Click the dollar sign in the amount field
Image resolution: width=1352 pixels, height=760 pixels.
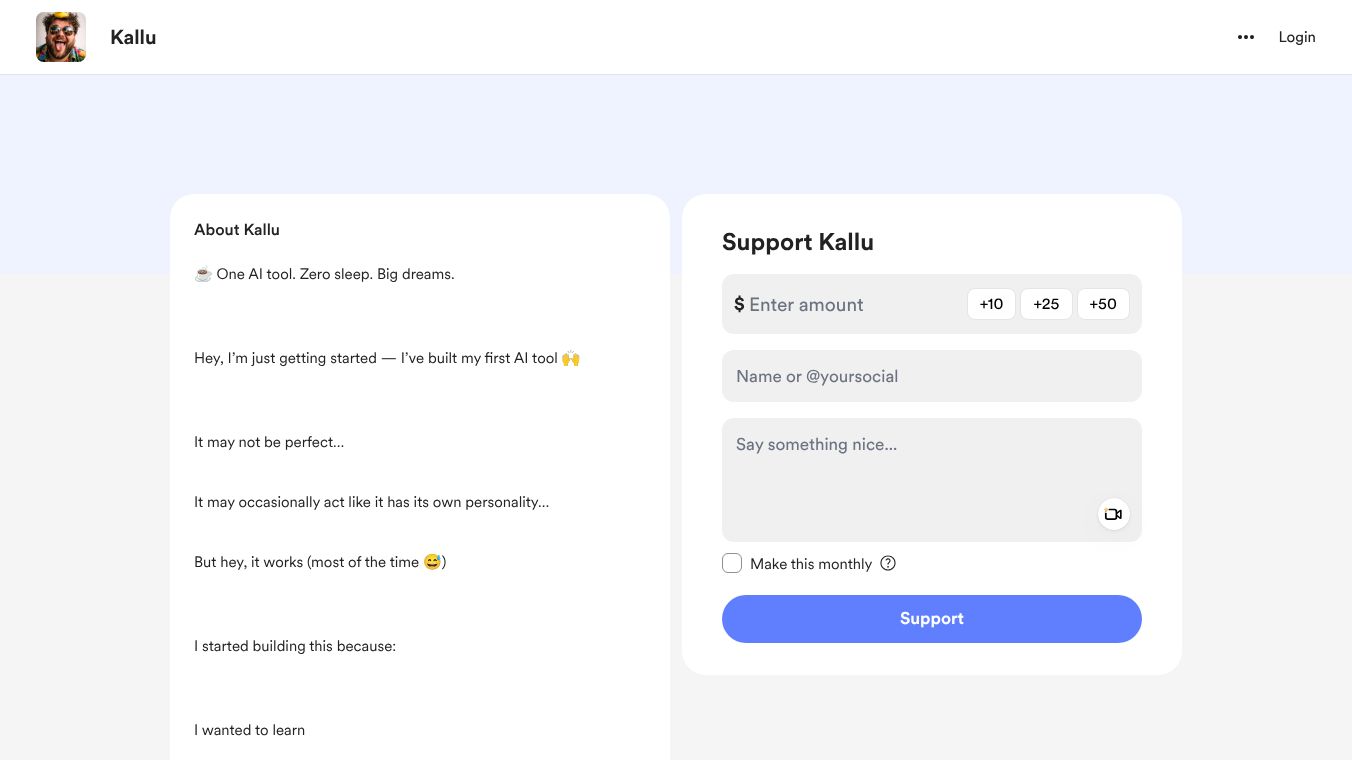point(740,304)
